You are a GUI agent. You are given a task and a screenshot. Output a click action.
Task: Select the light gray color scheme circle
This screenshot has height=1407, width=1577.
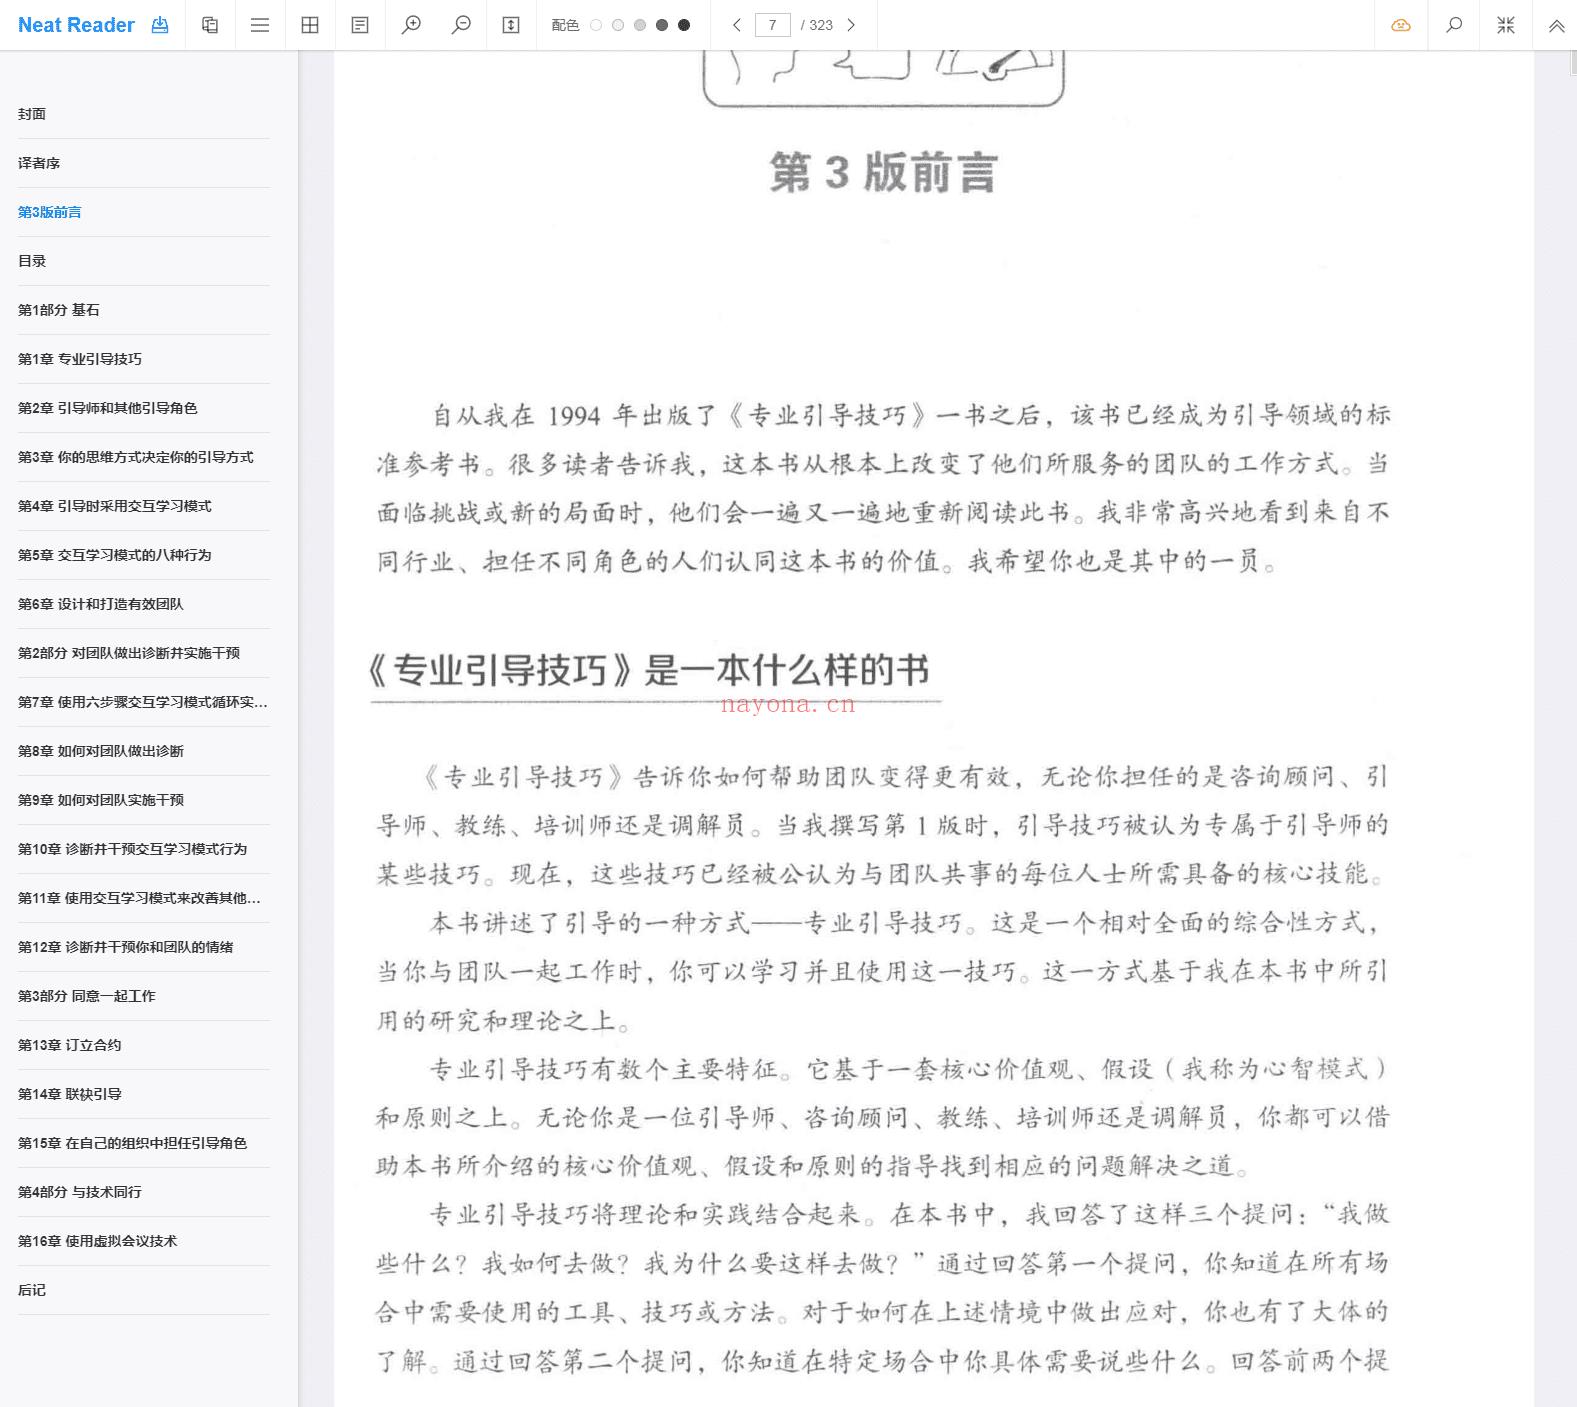tap(618, 25)
